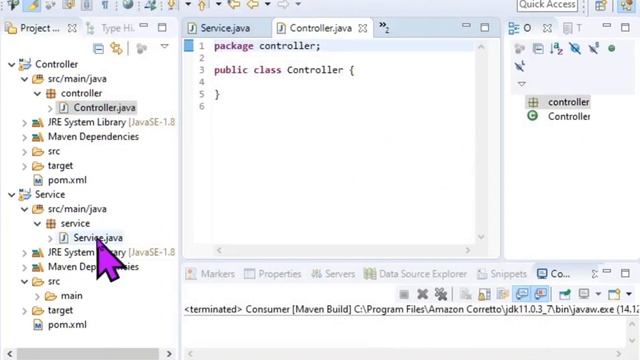Screen dimensions: 640x360
Task: Expand Controller.java file node in tree
Action: point(50,108)
